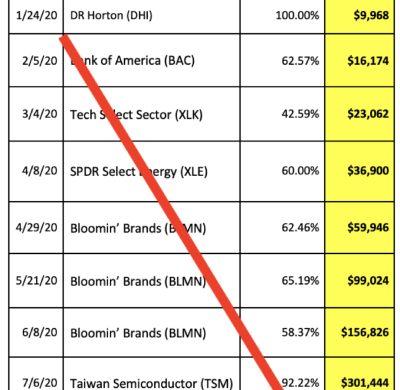The height and width of the screenshot is (390, 400).
Task: Select Tech Select Sector (XLK) cell
Action: coord(151,114)
